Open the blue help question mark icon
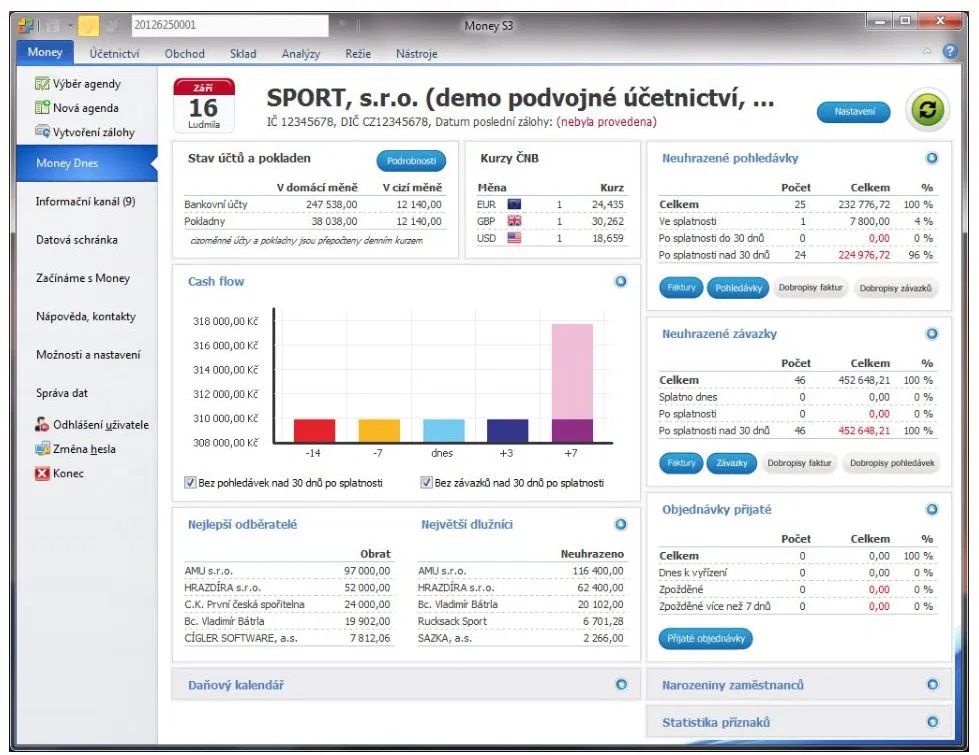 (x=950, y=52)
